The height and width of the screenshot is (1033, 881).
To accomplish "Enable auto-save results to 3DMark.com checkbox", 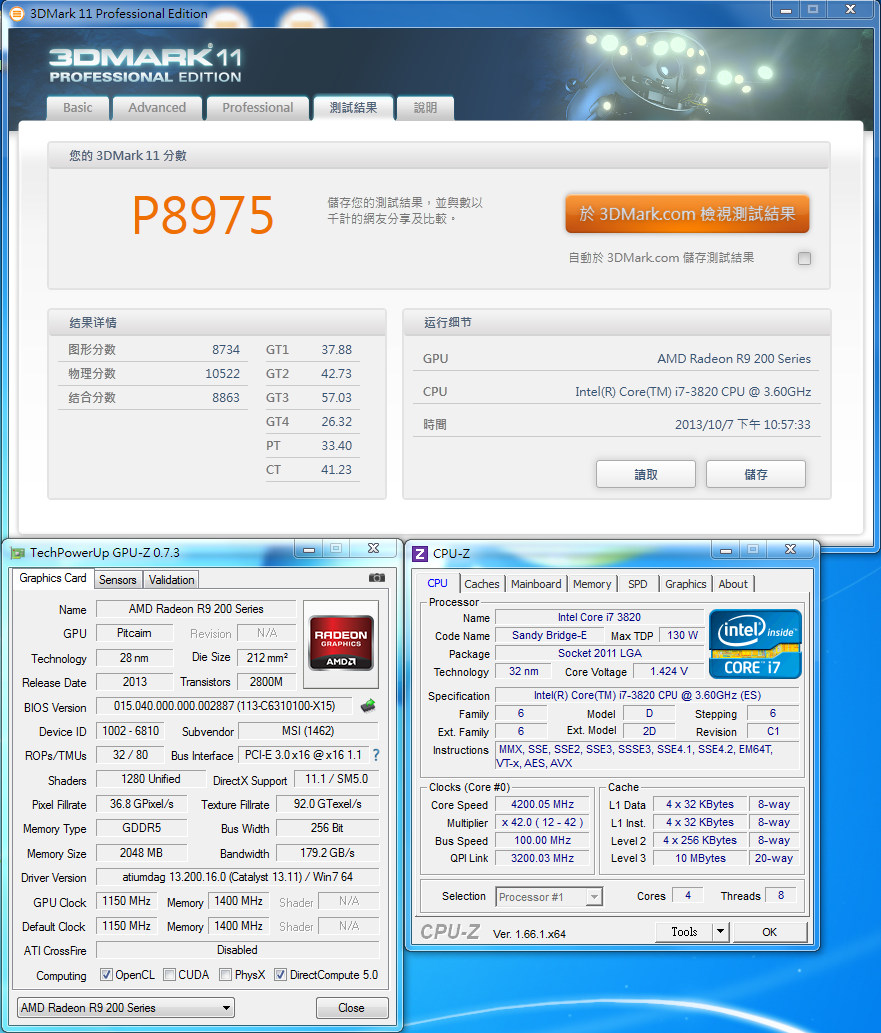I will tap(804, 258).
